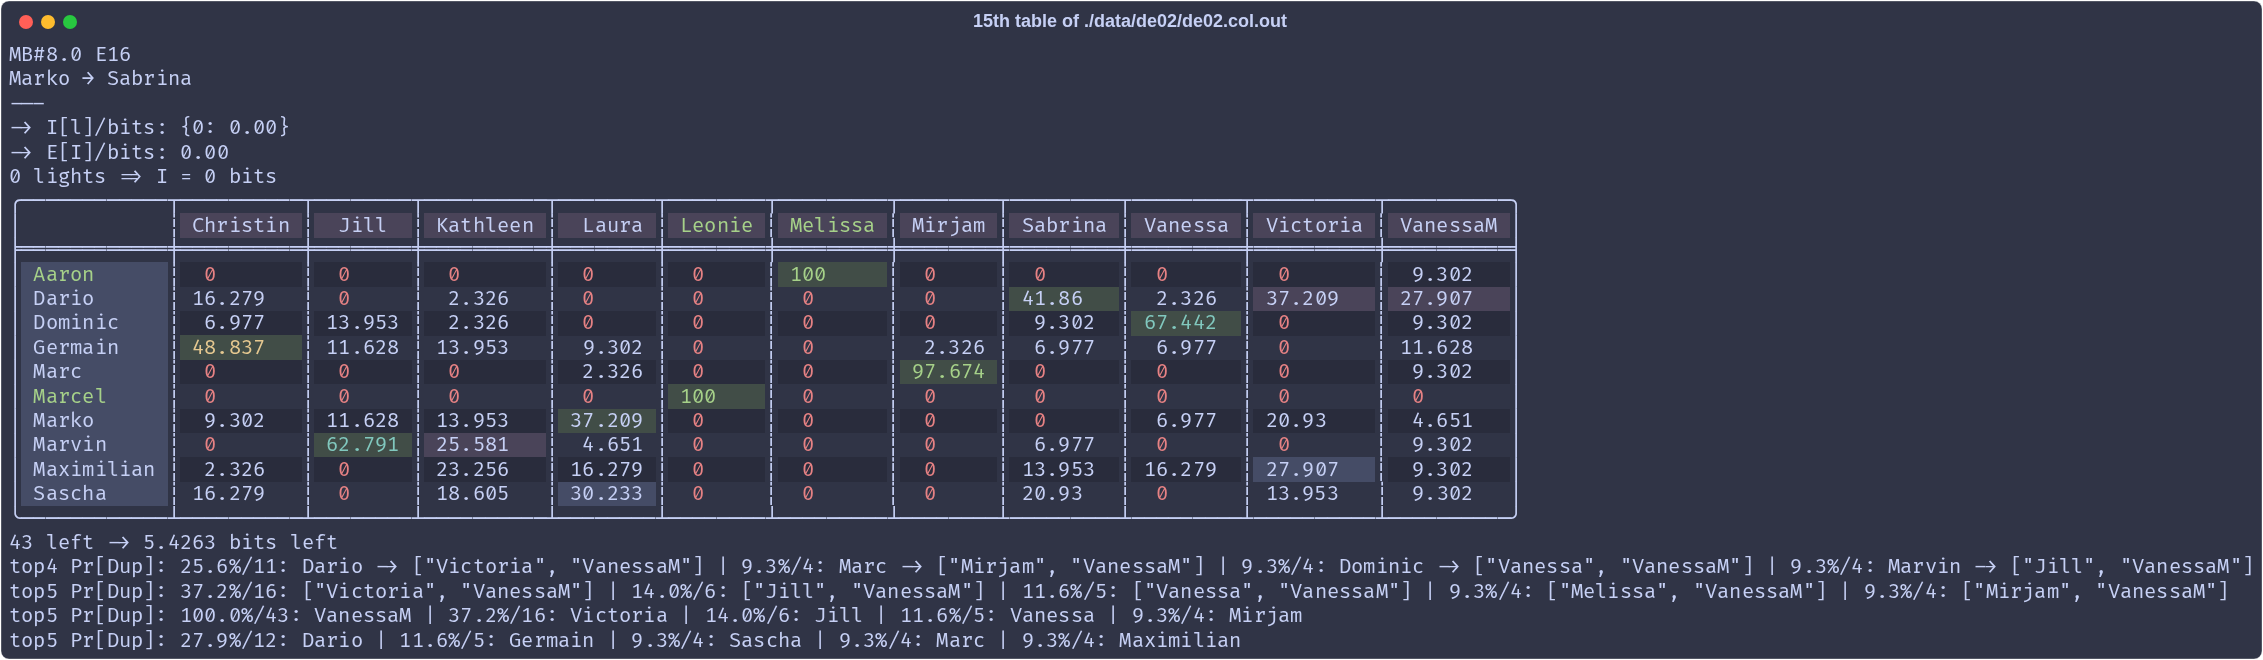2263x660 pixels.
Task: Click the 'top4 Pr[Dup]: 25.6%/11: Dario' line
Action: [x=1131, y=567]
